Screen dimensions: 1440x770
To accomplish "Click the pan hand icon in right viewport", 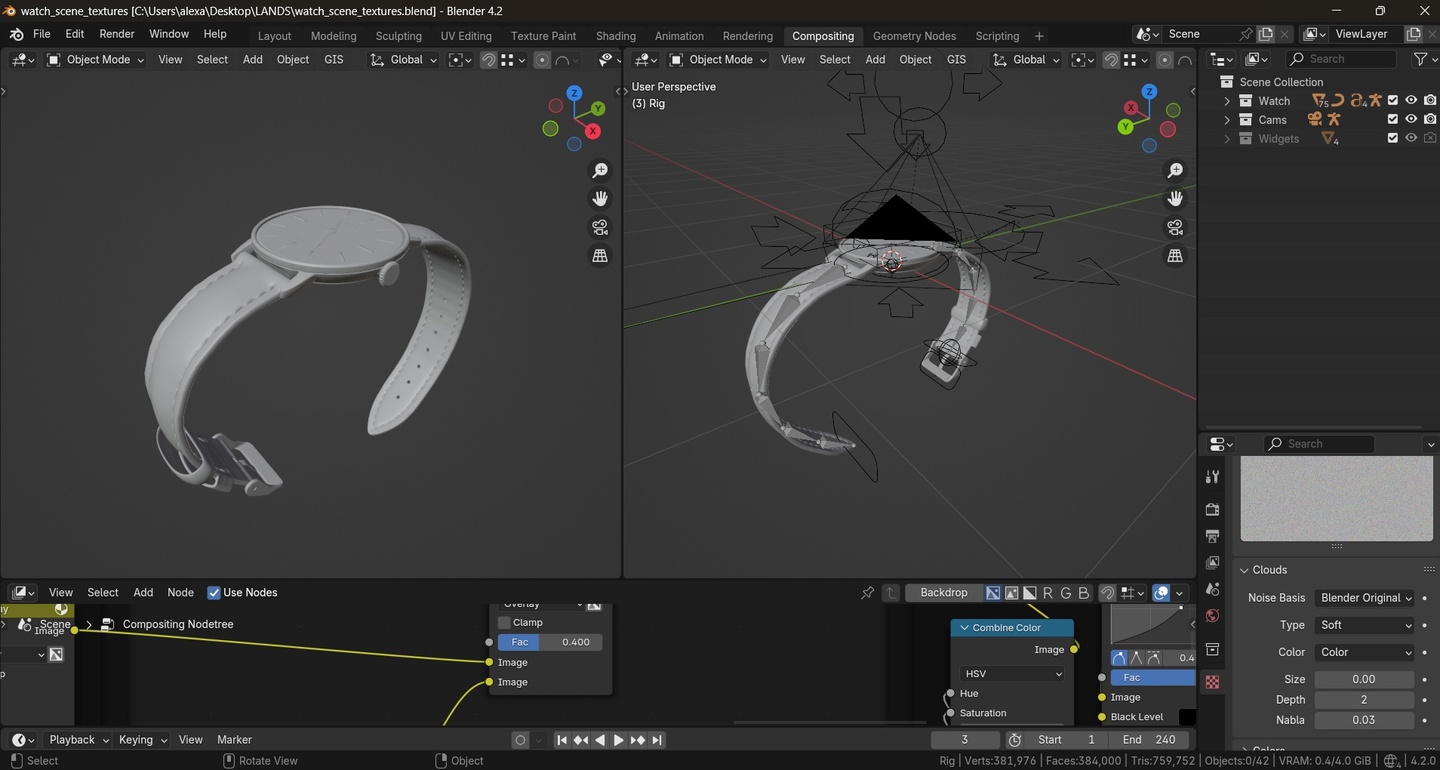I will pyautogui.click(x=1175, y=199).
